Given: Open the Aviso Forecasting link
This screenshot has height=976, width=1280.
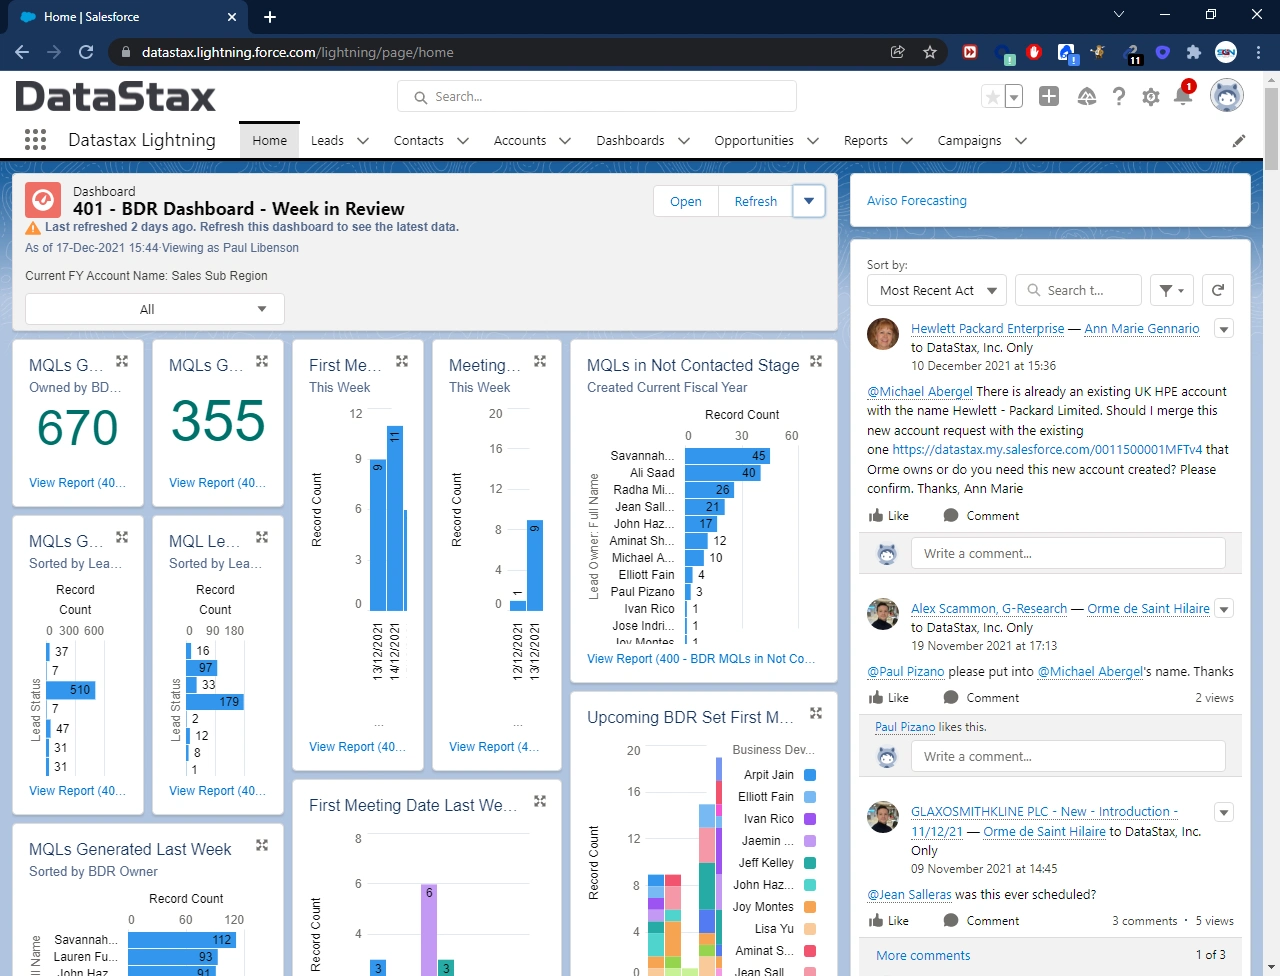Looking at the screenshot, I should pos(917,201).
